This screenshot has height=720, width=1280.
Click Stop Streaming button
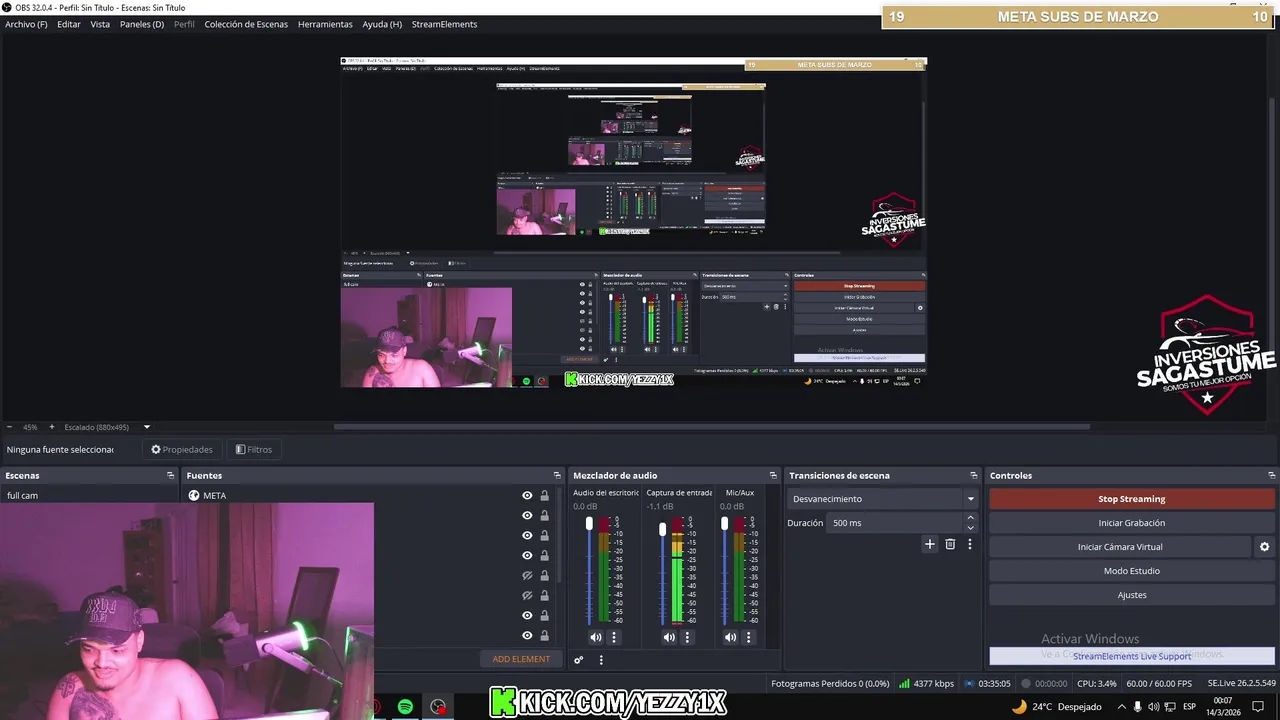click(1131, 499)
